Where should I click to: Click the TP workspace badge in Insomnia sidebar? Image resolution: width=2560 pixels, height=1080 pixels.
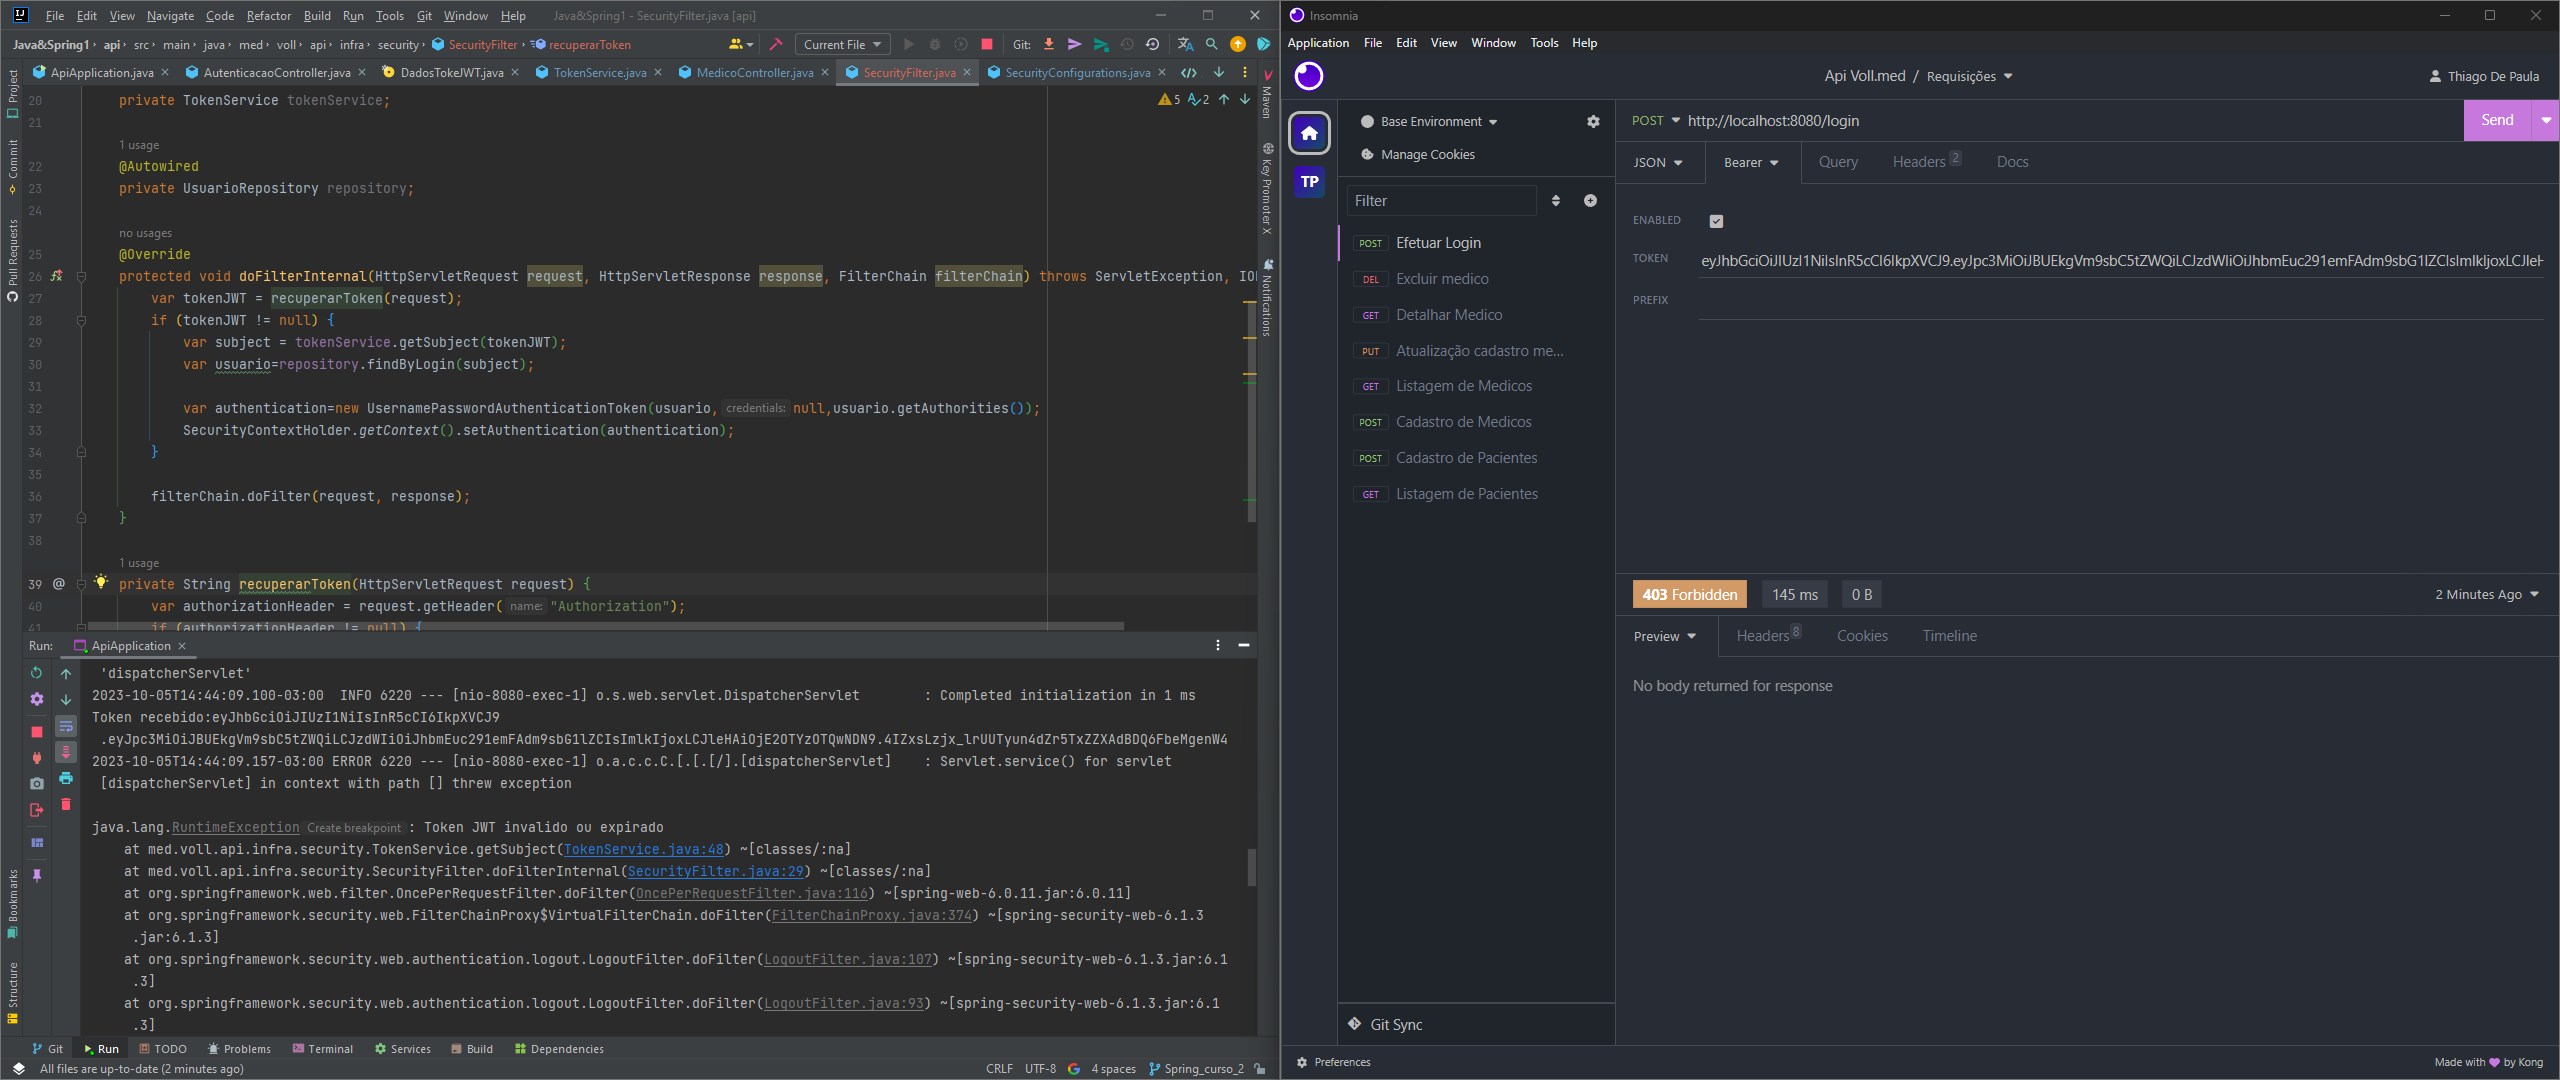pyautogui.click(x=1309, y=182)
